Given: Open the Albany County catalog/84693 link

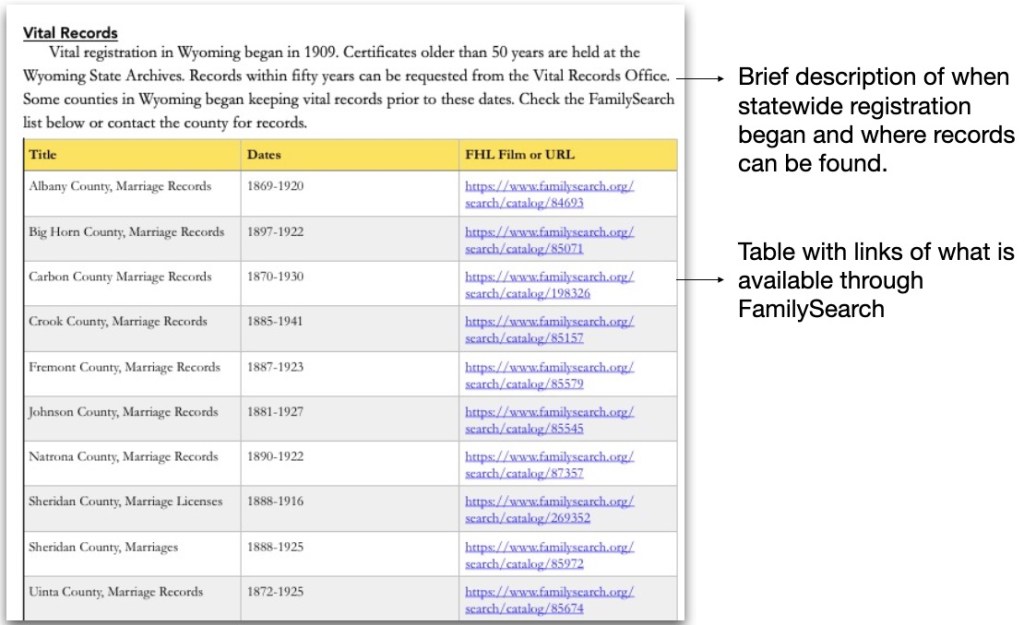Looking at the screenshot, I should [x=549, y=194].
